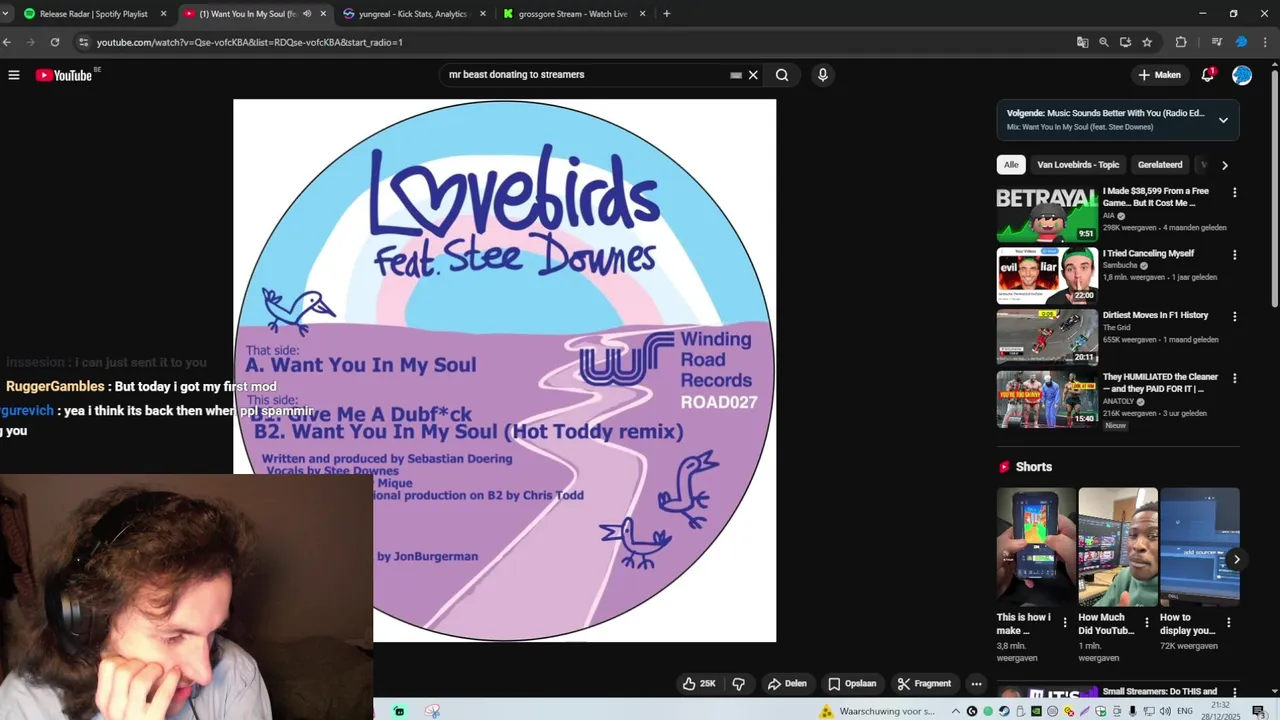
Task: Open The Grid channel name
Action: point(1116,327)
